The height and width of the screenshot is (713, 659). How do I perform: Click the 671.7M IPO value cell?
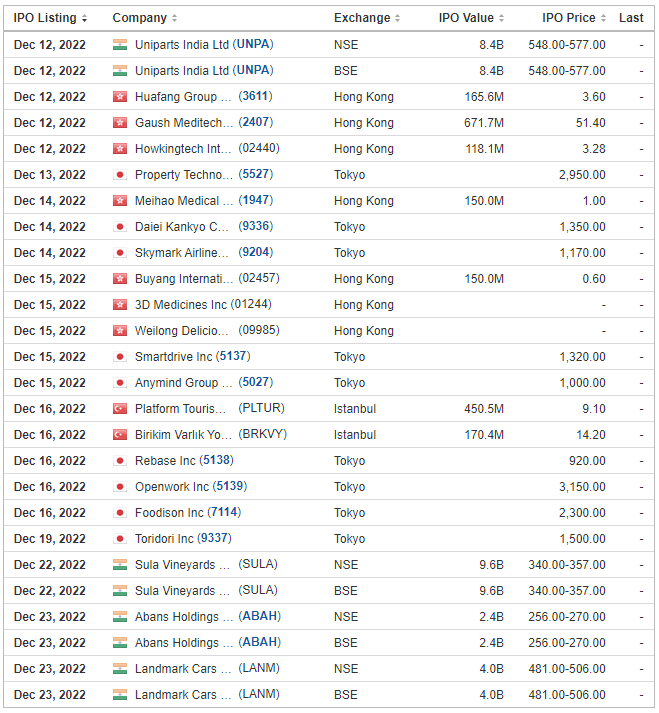pos(484,123)
